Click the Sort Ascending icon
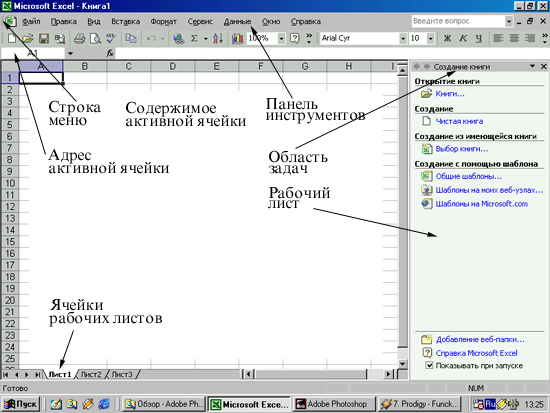The image size is (550, 413). (218, 38)
